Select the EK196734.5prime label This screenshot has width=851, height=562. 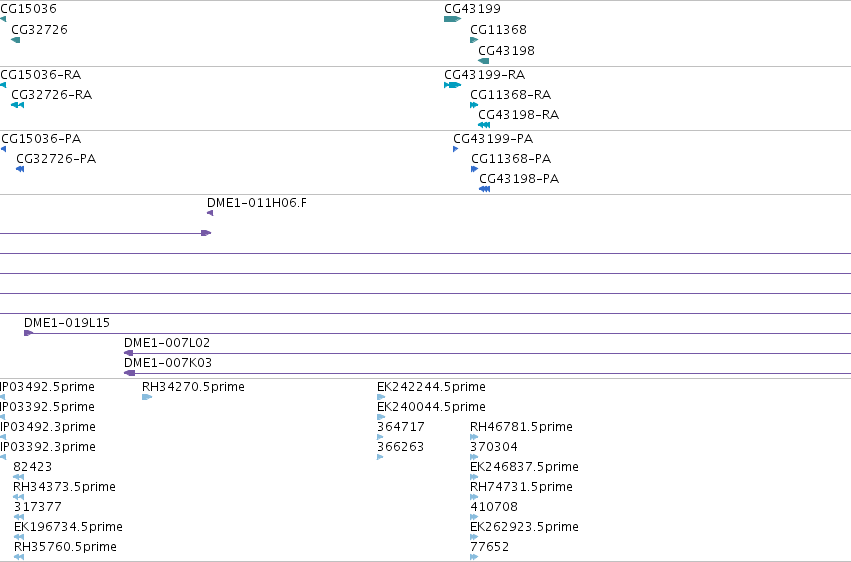(68, 527)
